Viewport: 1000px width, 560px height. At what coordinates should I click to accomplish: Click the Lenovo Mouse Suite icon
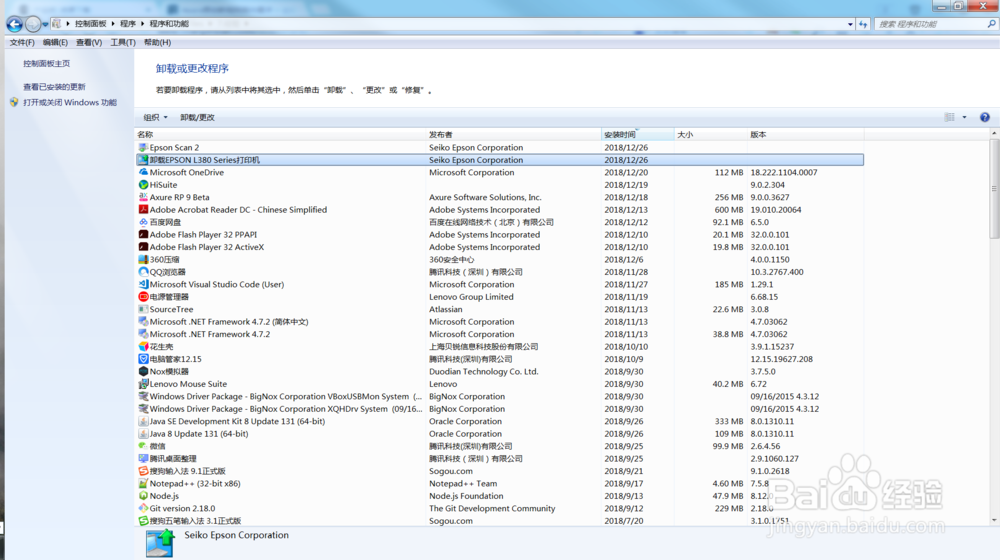coord(143,384)
